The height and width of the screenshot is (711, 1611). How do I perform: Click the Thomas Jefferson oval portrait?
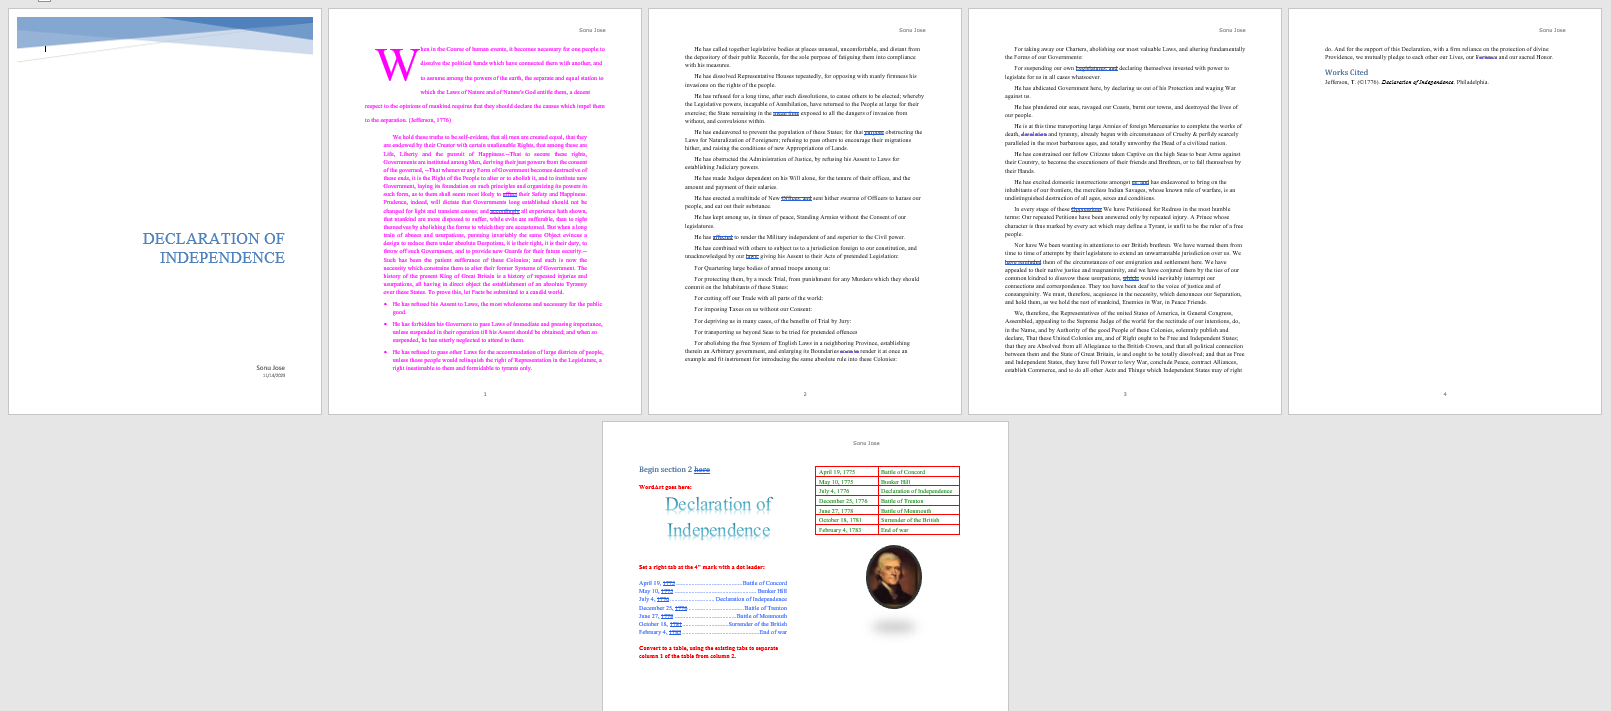point(893,577)
